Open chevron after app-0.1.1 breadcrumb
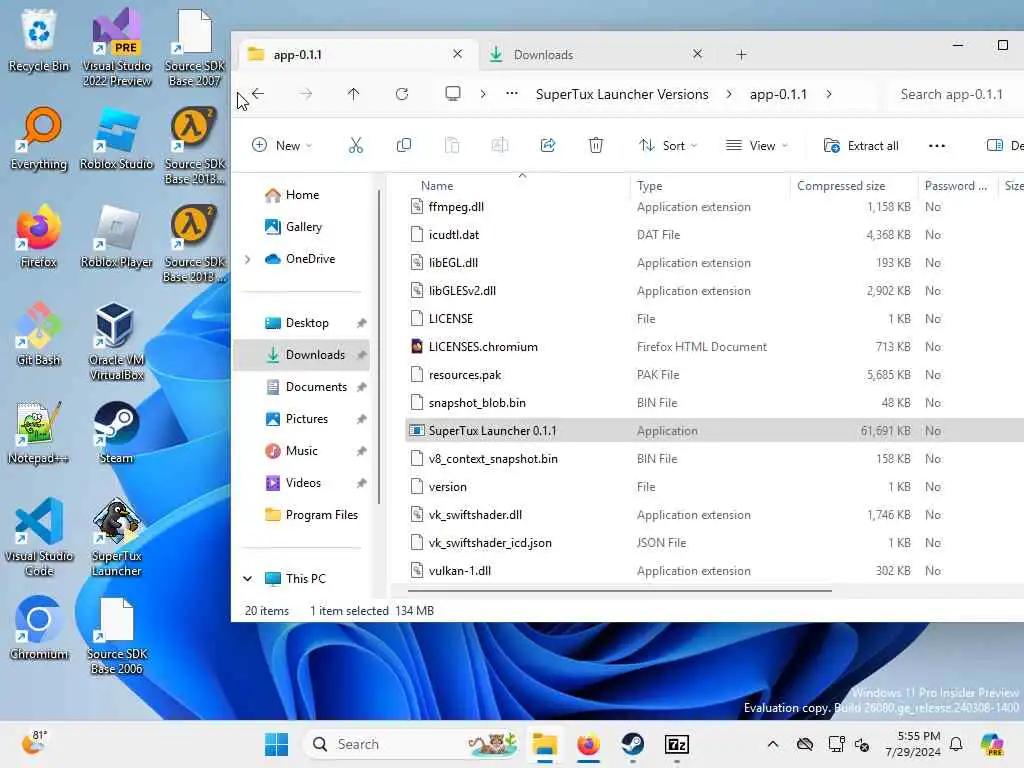The width and height of the screenshot is (1024, 768). tap(829, 94)
